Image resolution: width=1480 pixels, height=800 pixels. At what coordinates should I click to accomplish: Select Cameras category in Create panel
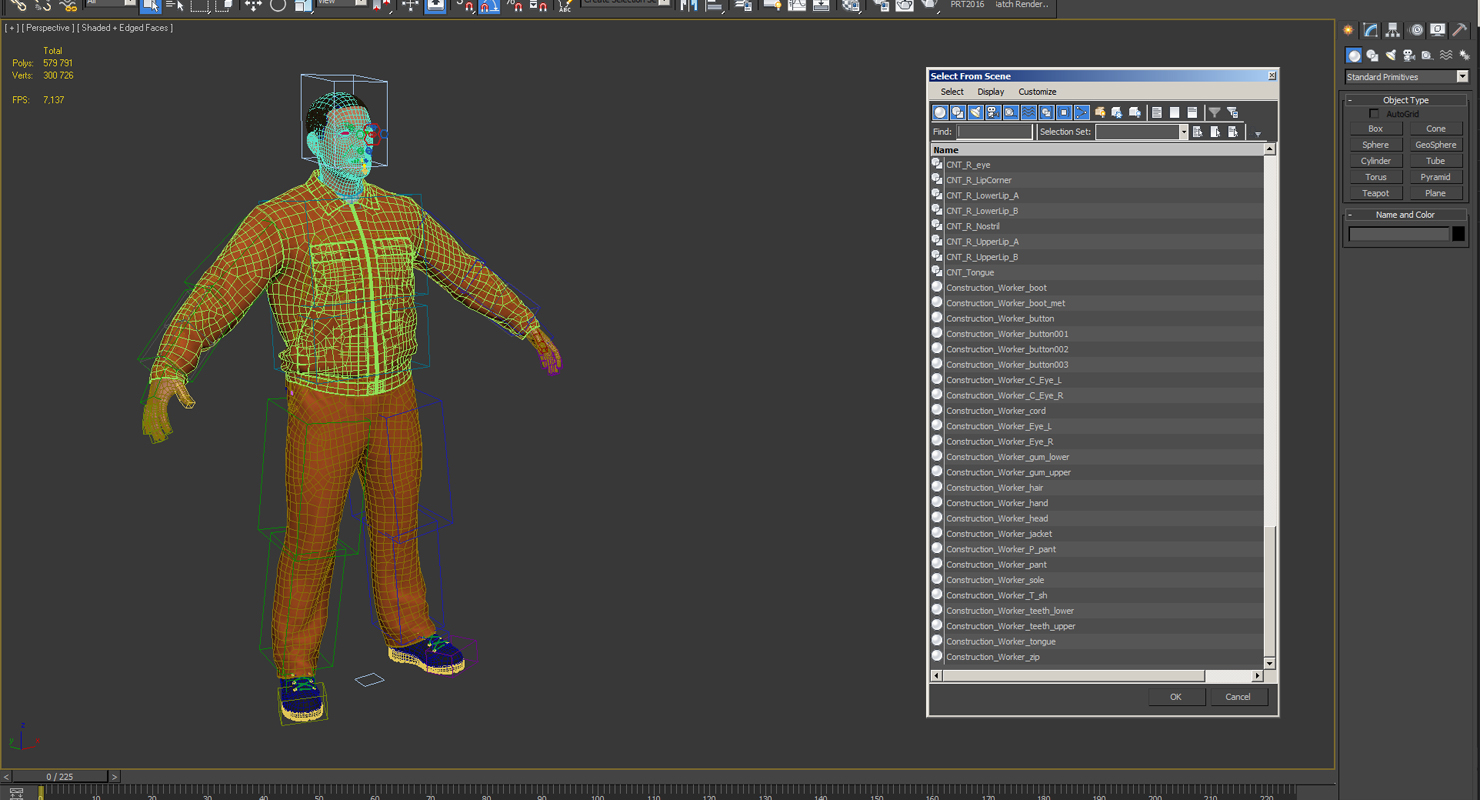click(1409, 56)
